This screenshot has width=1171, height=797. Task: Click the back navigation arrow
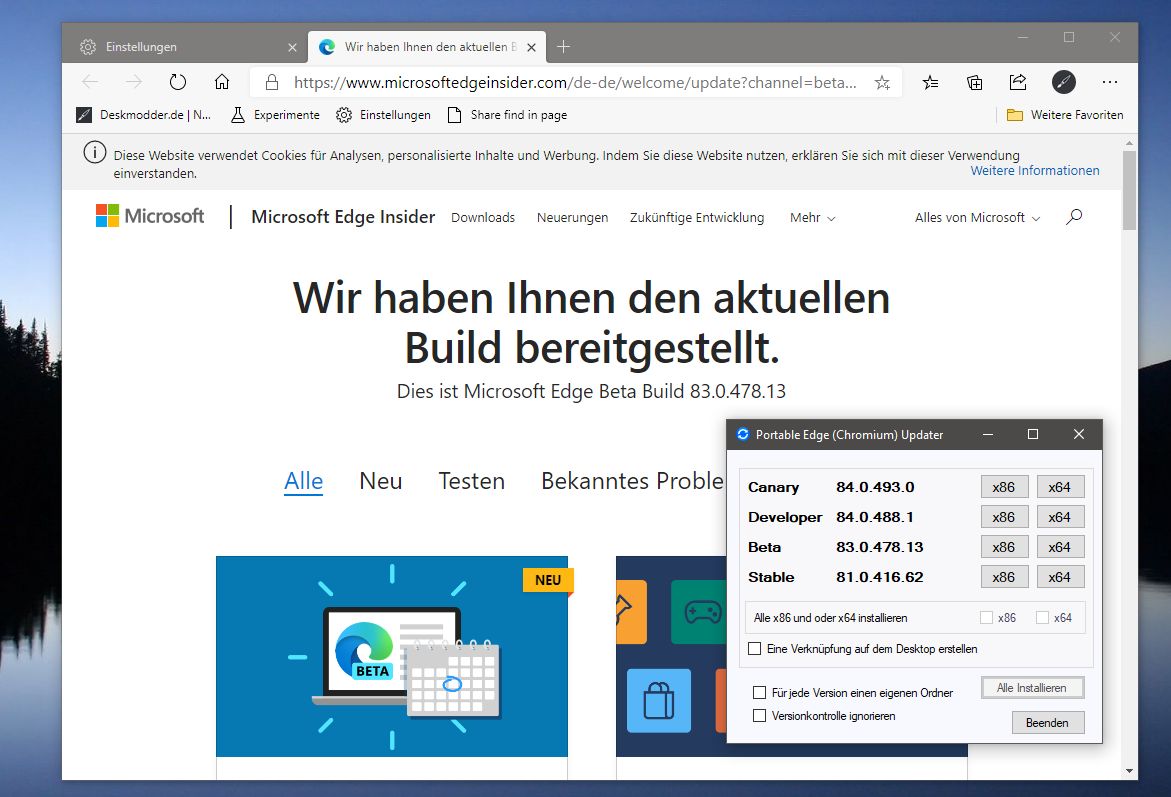pos(90,82)
